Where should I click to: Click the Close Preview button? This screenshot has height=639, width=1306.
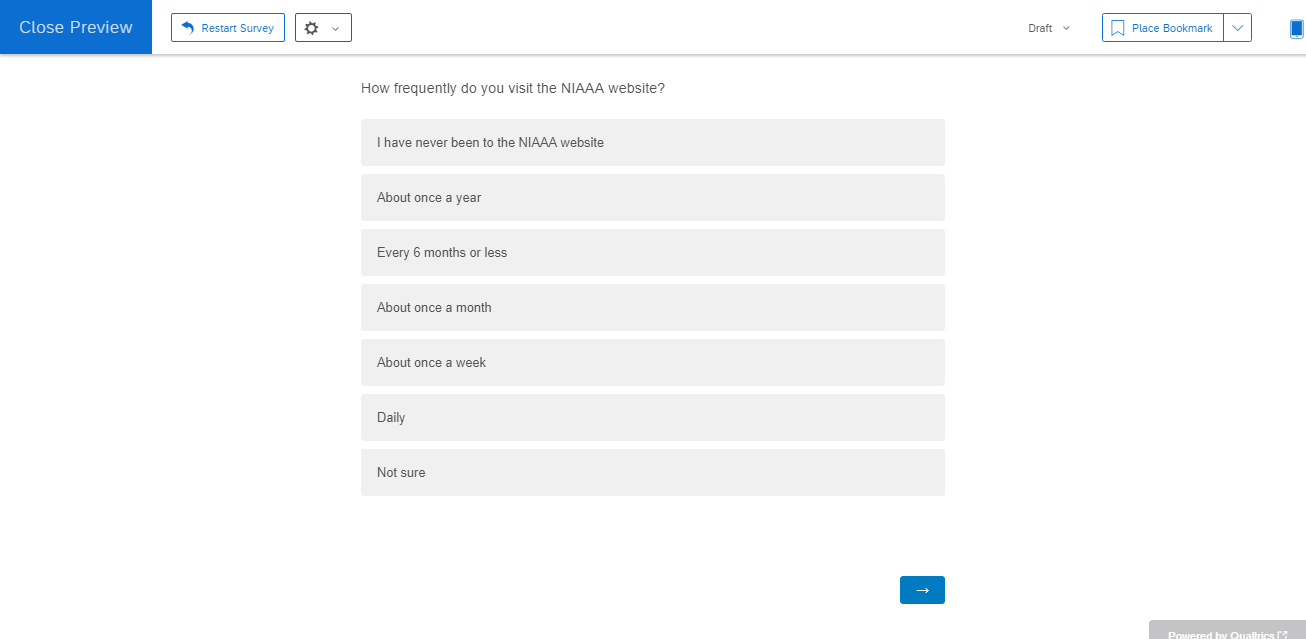76,27
